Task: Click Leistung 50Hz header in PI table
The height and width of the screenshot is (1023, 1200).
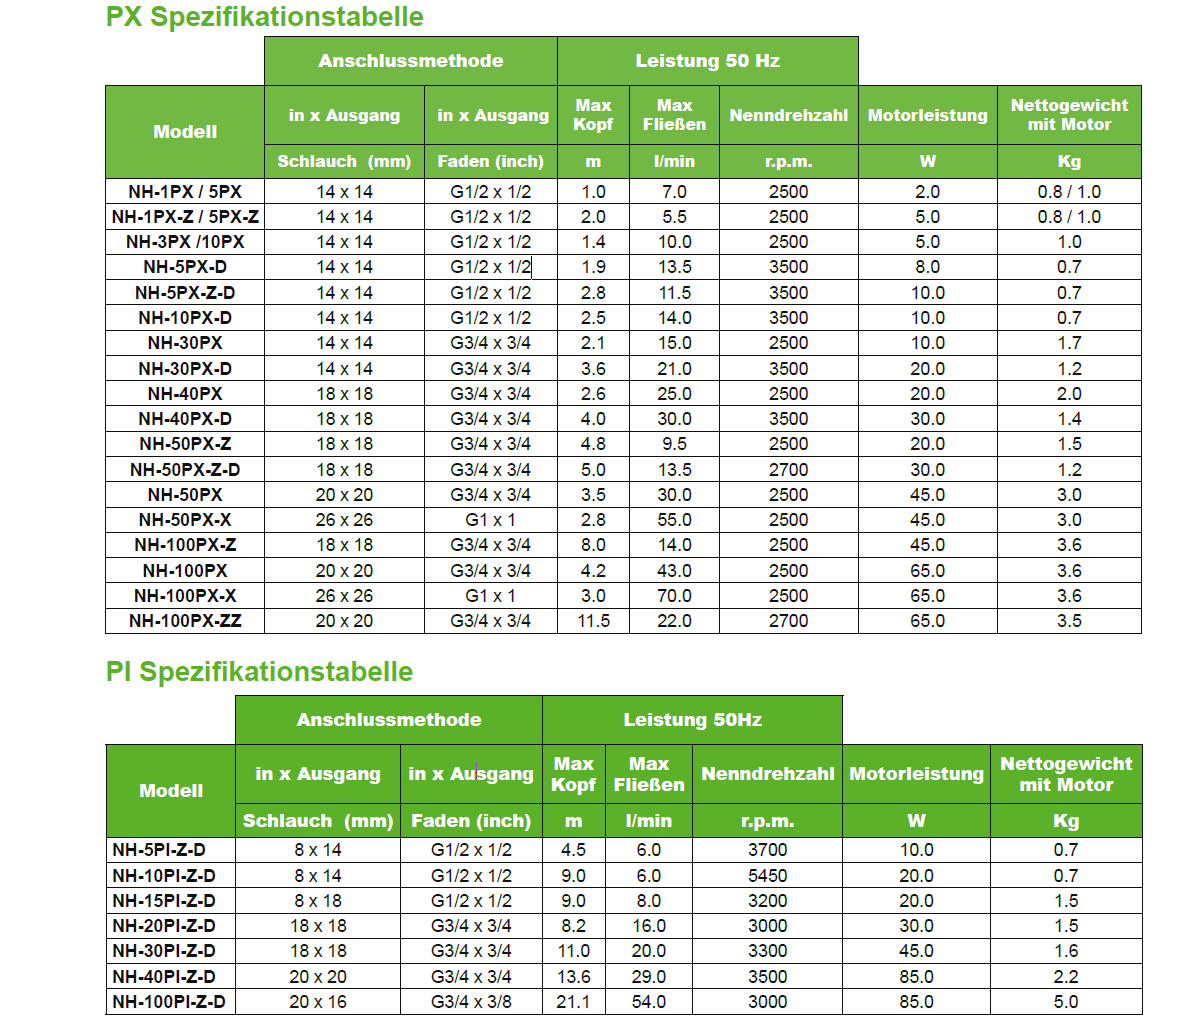Action: [x=692, y=720]
